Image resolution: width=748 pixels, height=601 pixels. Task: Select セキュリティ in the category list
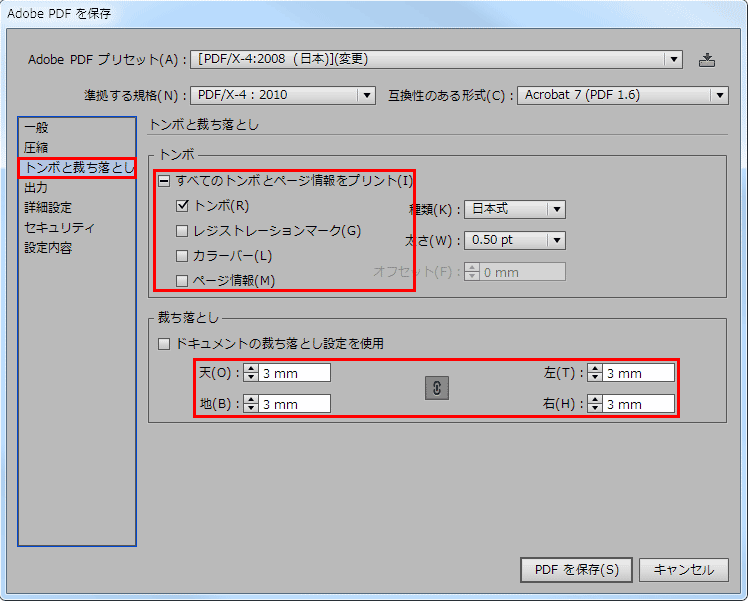point(76,228)
